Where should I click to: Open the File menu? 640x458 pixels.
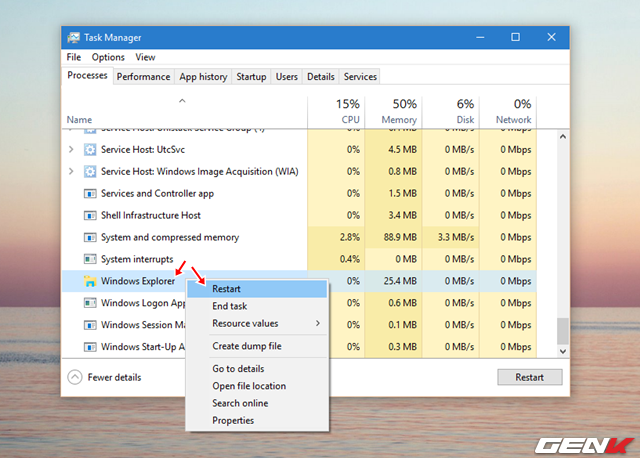[x=74, y=57]
